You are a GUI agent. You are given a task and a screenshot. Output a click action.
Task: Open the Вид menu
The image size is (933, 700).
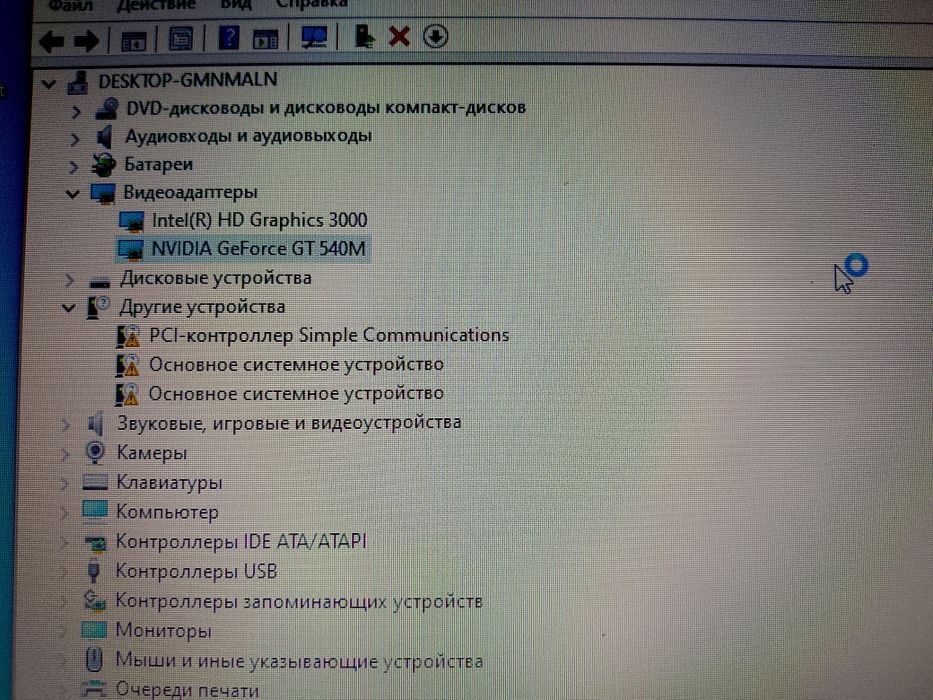236,5
